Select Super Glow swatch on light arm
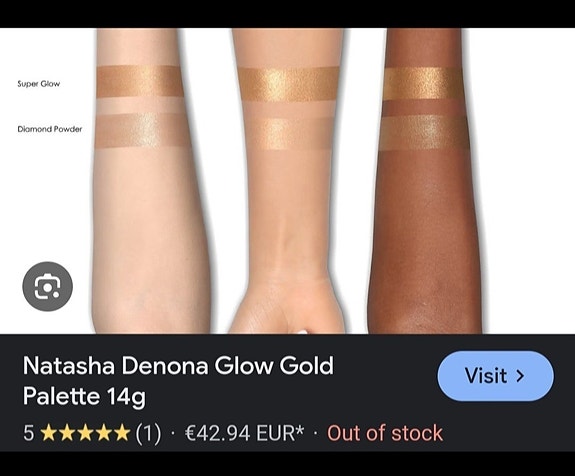This screenshot has height=476, width=575. (140, 81)
